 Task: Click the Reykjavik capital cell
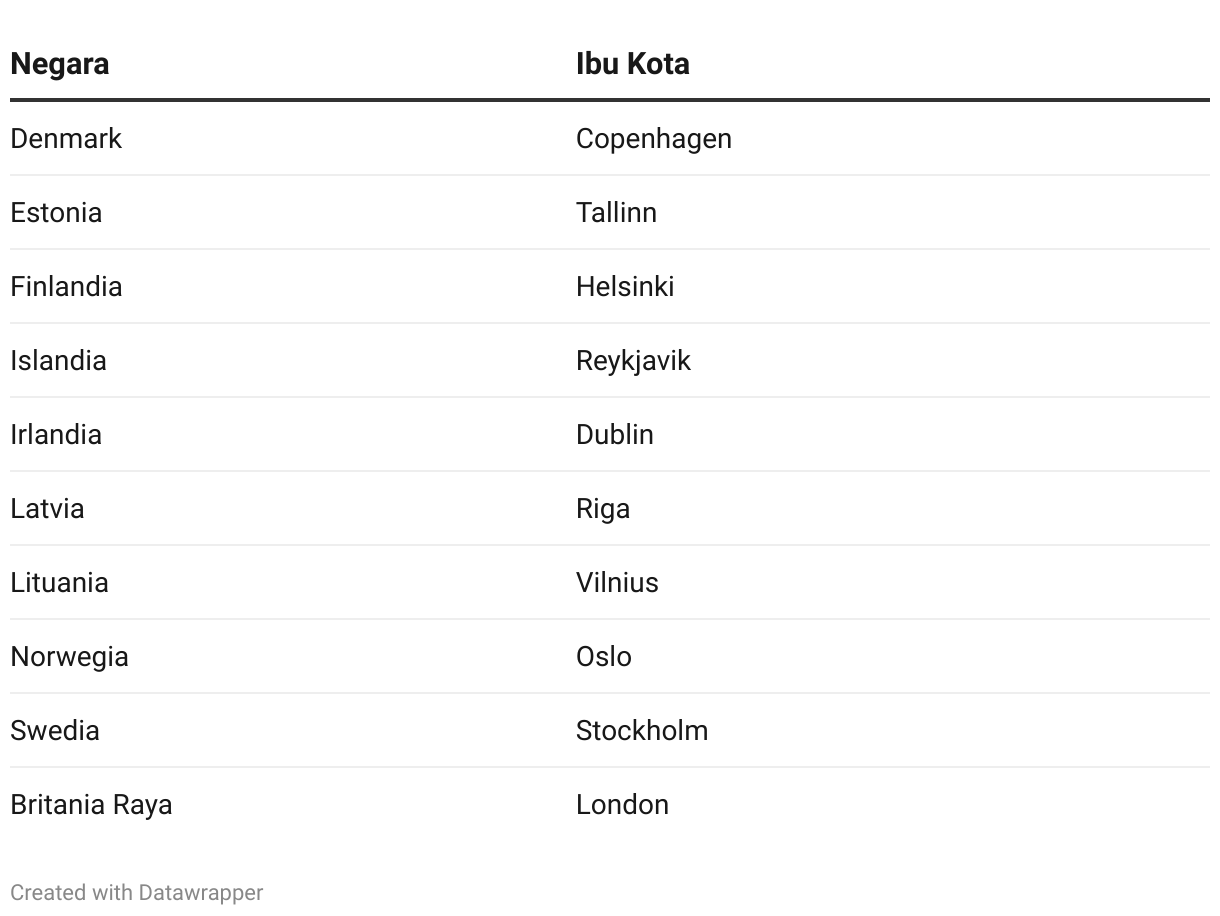click(633, 360)
